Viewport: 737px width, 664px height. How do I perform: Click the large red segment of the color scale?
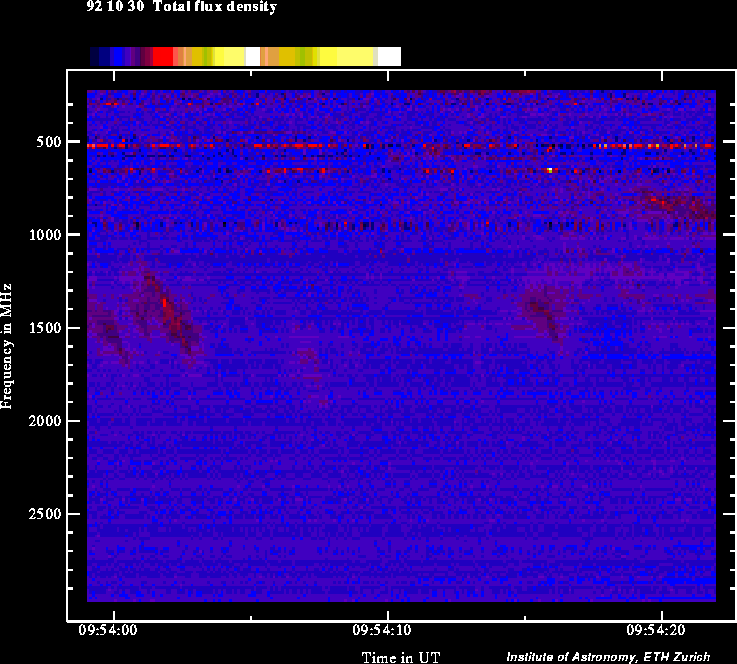[x=163, y=56]
